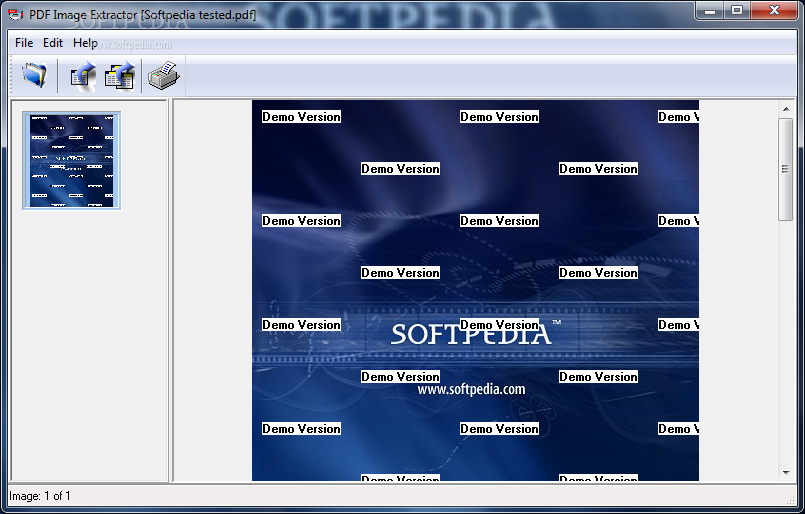Minimize the PDF Image Extractor window
This screenshot has height=514, width=805.
point(710,11)
